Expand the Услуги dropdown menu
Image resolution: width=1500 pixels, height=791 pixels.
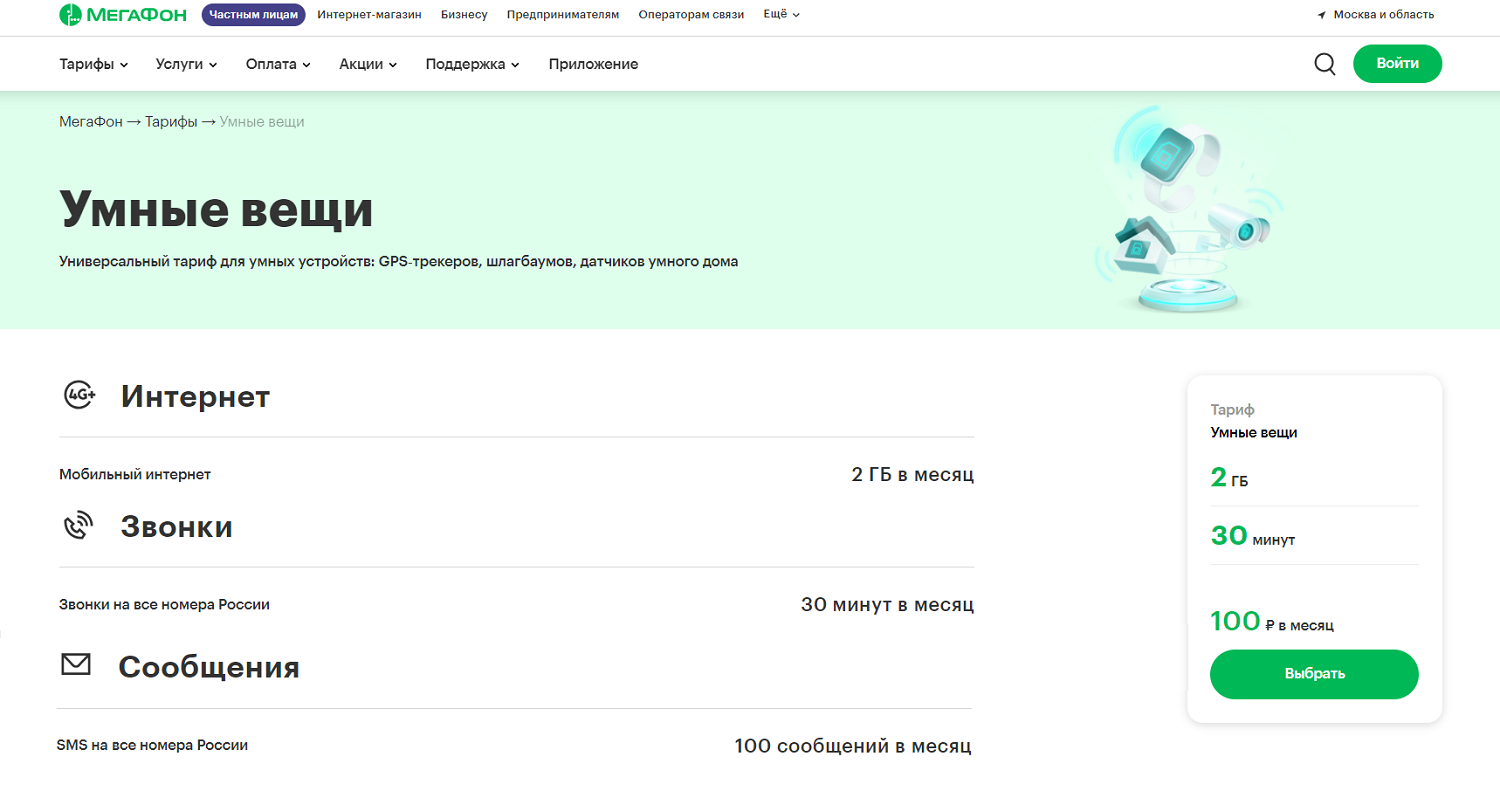tap(187, 64)
